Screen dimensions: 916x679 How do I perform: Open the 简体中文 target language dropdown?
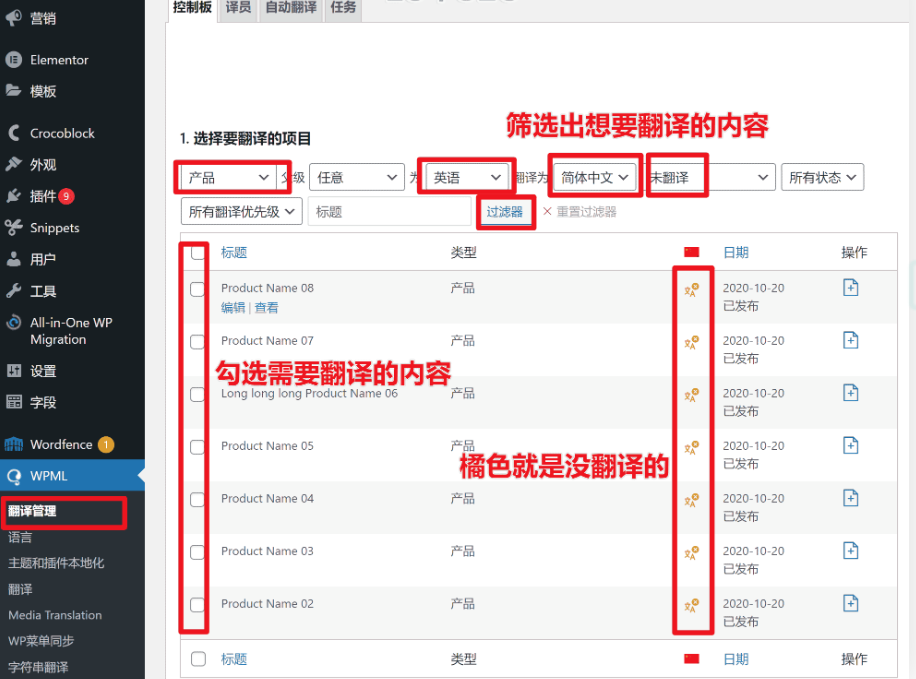click(594, 177)
